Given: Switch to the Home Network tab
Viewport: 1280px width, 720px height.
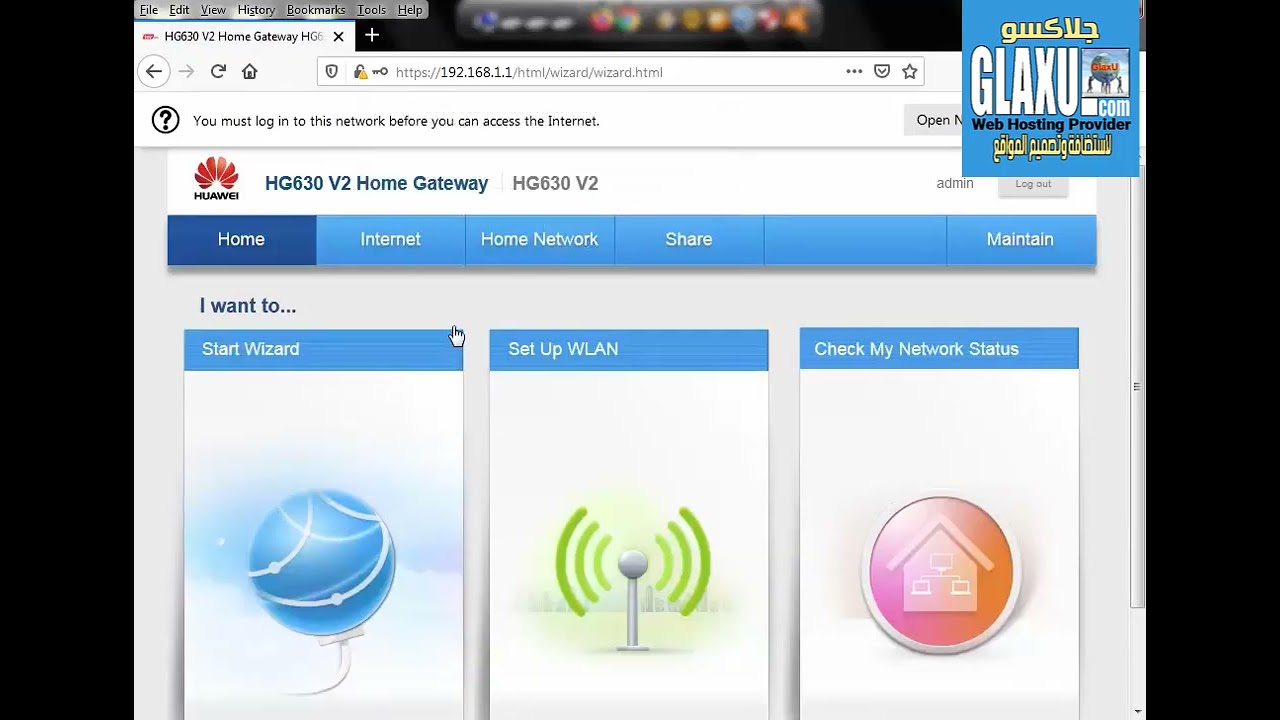Looking at the screenshot, I should tap(539, 239).
